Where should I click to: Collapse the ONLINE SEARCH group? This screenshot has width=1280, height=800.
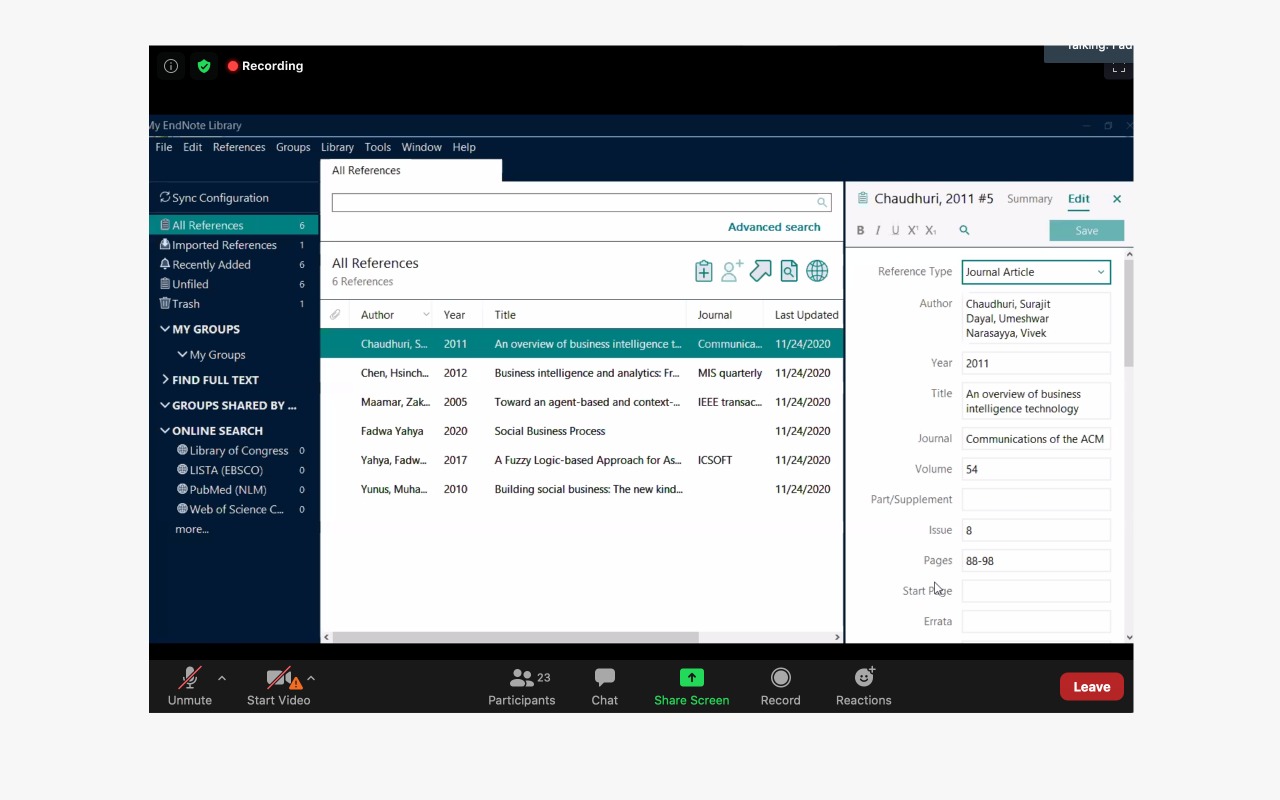click(x=165, y=431)
